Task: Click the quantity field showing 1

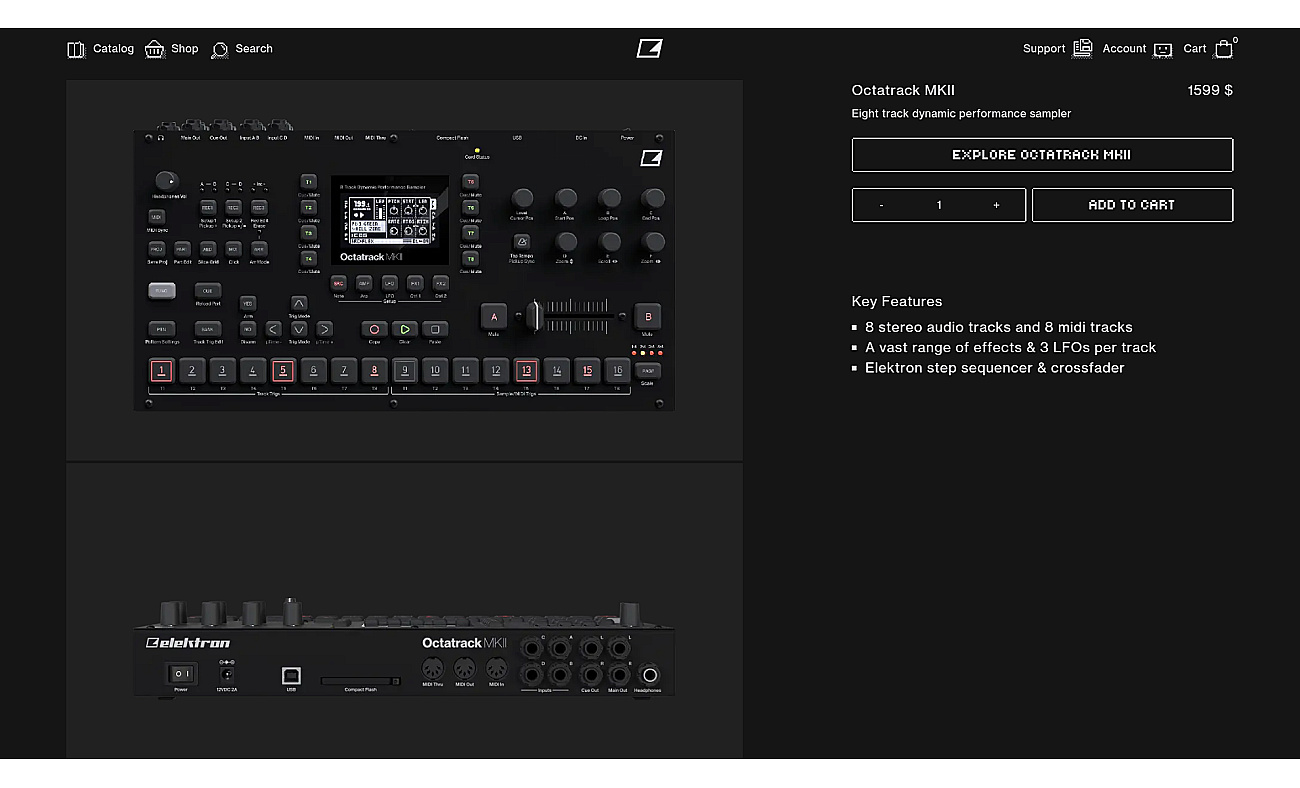Action: 939,205
